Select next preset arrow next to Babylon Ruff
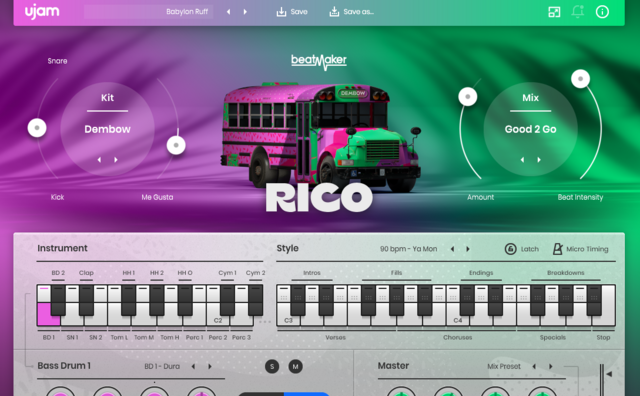 (245, 12)
